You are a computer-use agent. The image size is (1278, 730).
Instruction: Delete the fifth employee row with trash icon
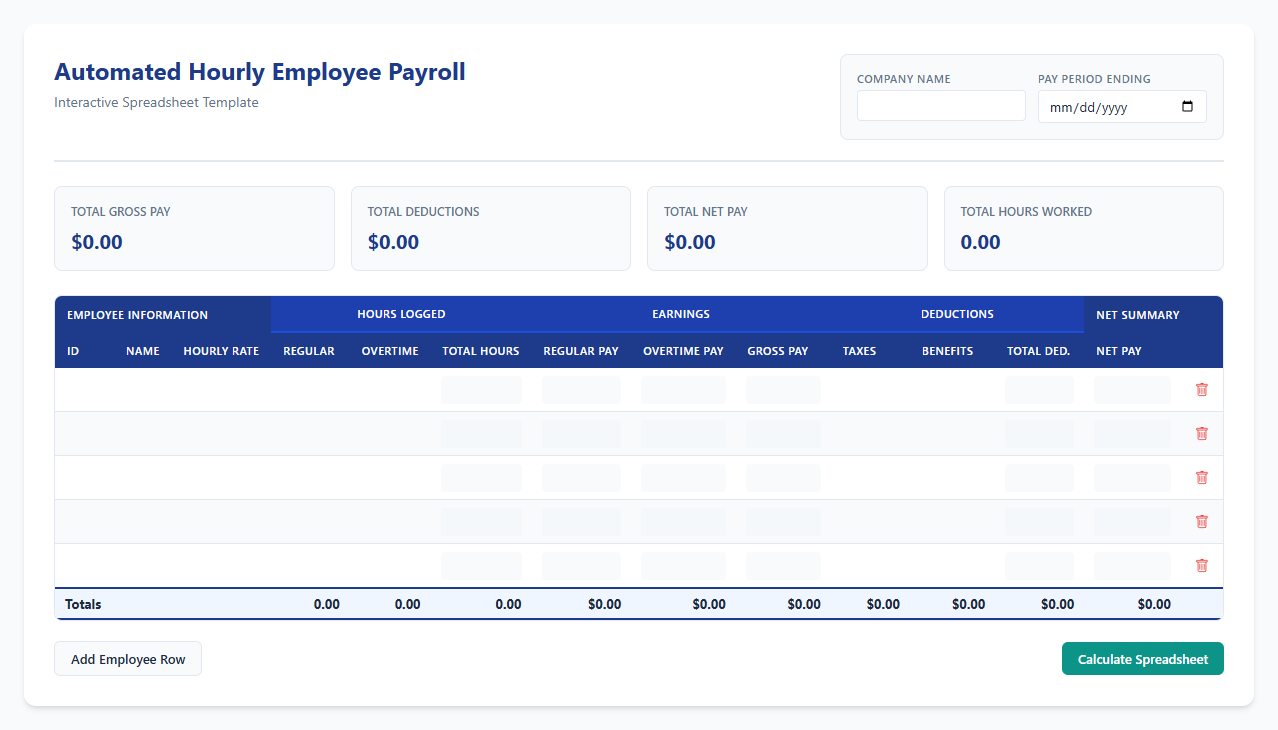point(1202,566)
